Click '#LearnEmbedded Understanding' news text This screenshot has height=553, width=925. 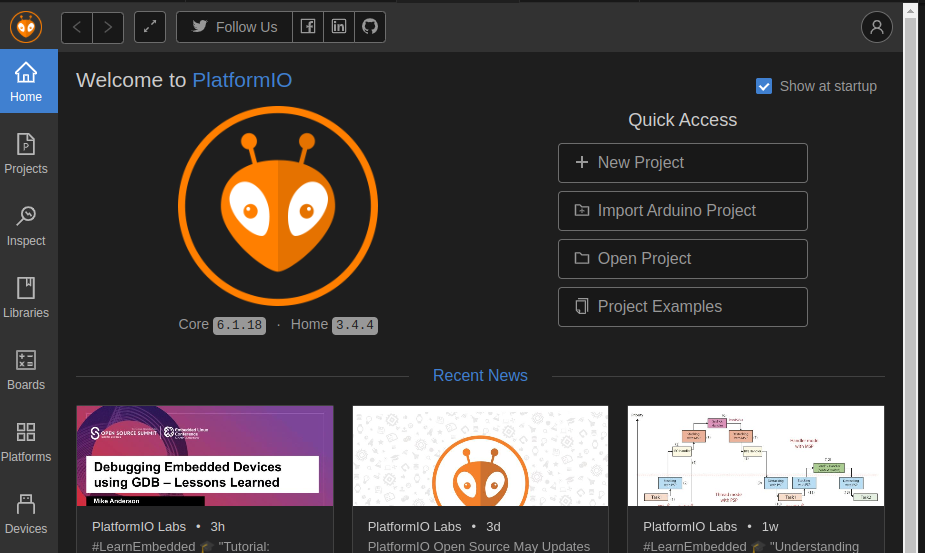pos(751,547)
